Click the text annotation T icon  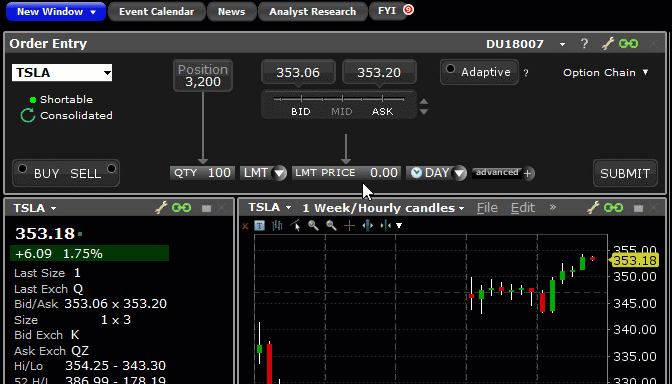pyautogui.click(x=259, y=225)
